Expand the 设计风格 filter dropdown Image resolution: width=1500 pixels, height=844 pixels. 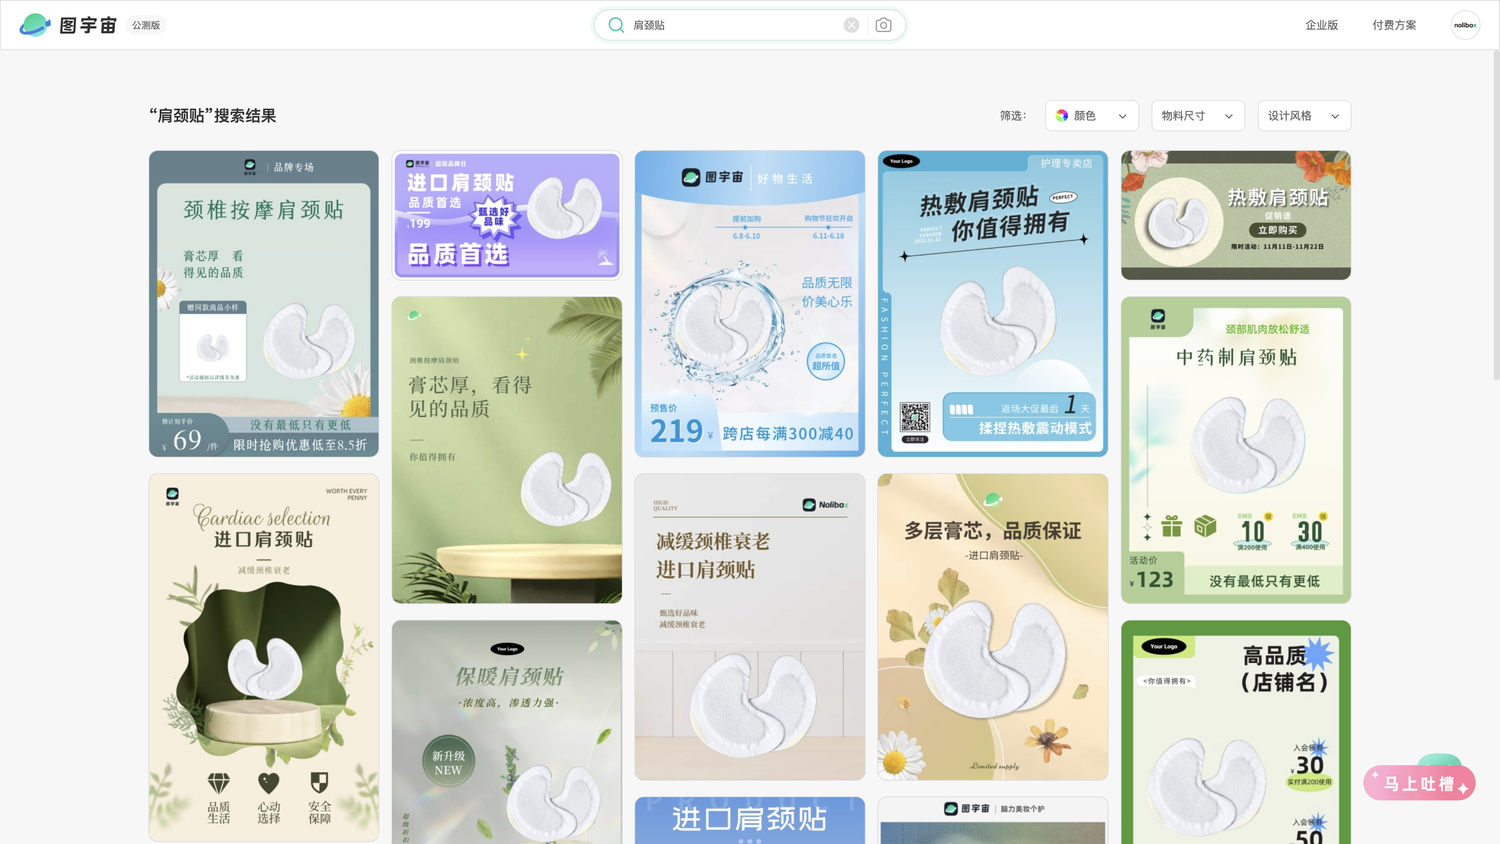(x=1304, y=116)
